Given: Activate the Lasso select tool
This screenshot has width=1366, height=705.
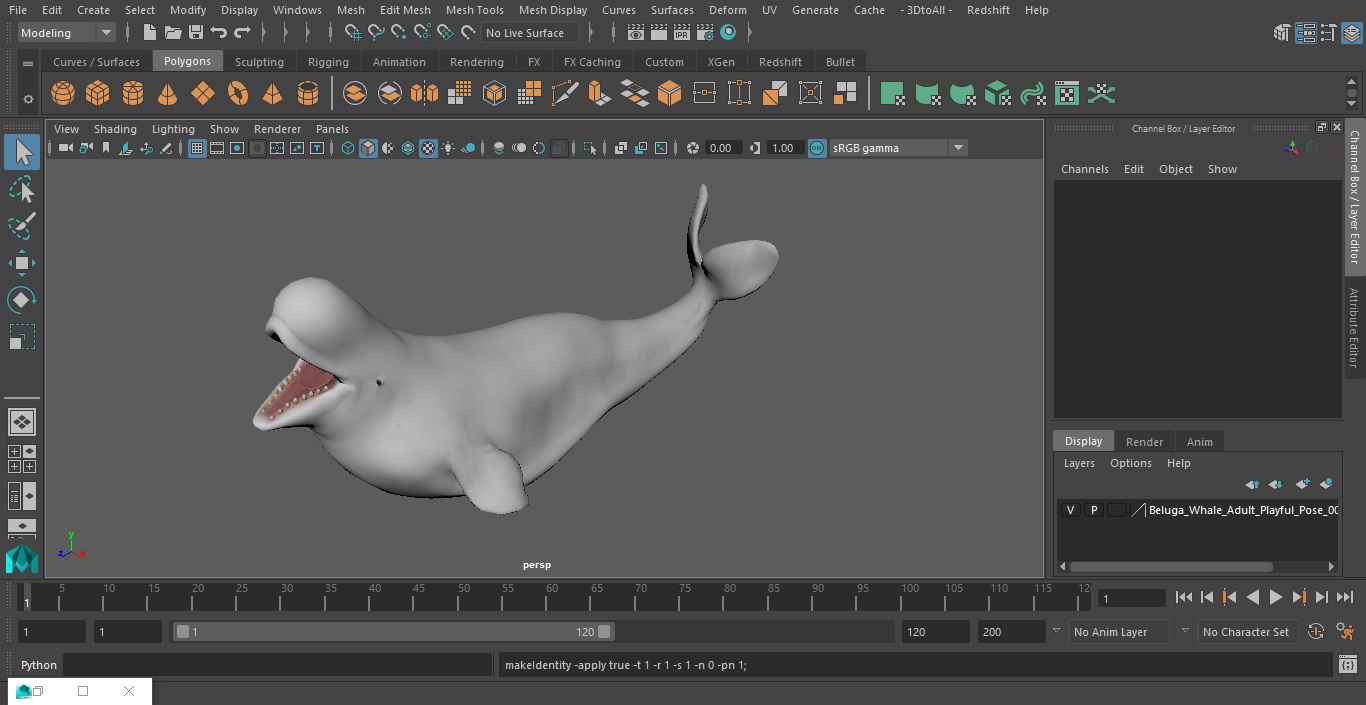Looking at the screenshot, I should [22, 189].
